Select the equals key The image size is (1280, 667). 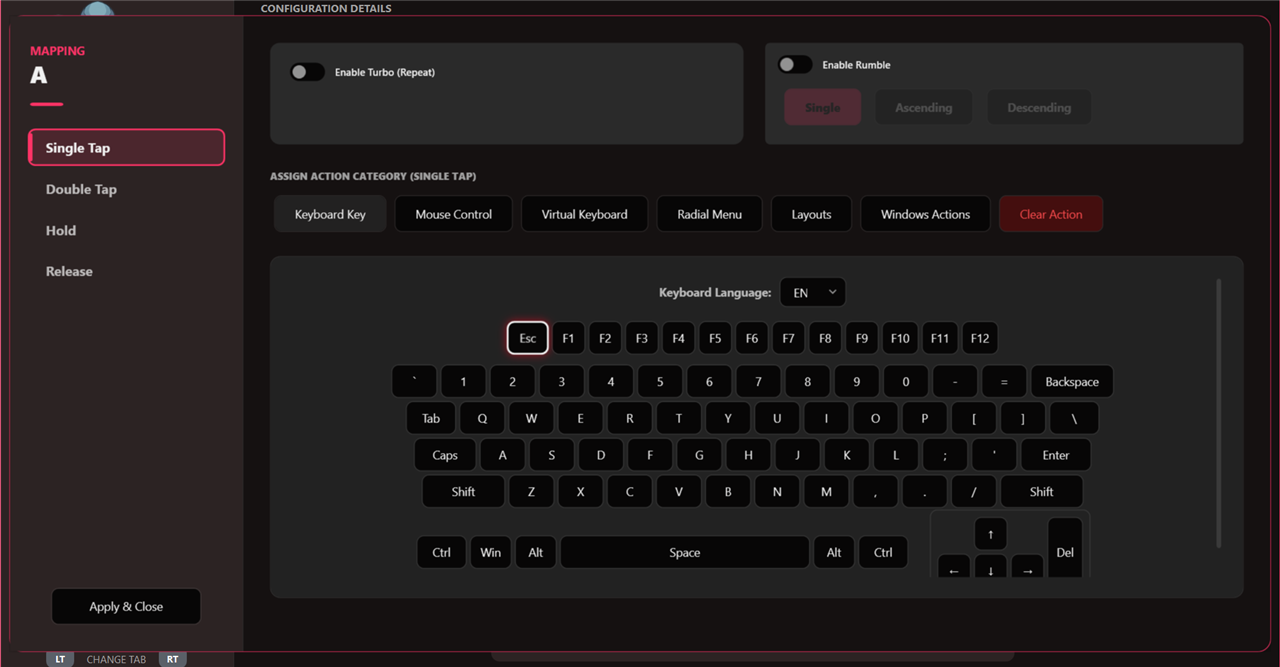pyautogui.click(x=1004, y=382)
